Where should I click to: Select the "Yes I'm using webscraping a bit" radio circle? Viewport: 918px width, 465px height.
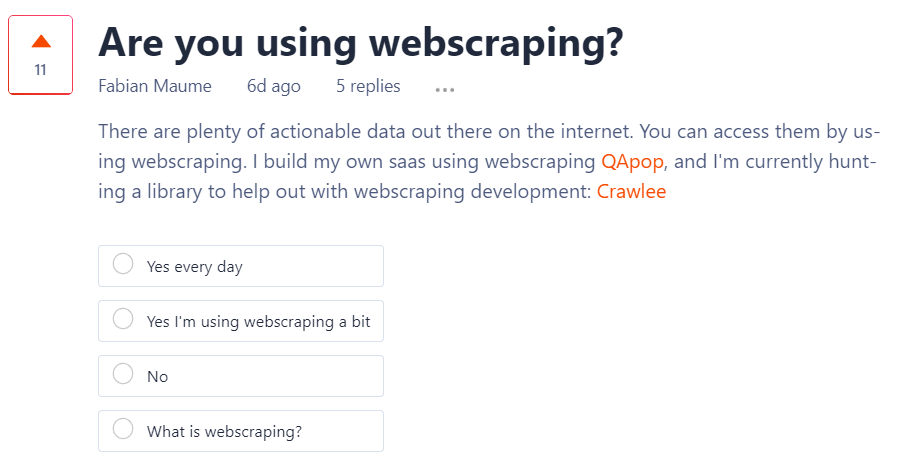[x=123, y=320]
